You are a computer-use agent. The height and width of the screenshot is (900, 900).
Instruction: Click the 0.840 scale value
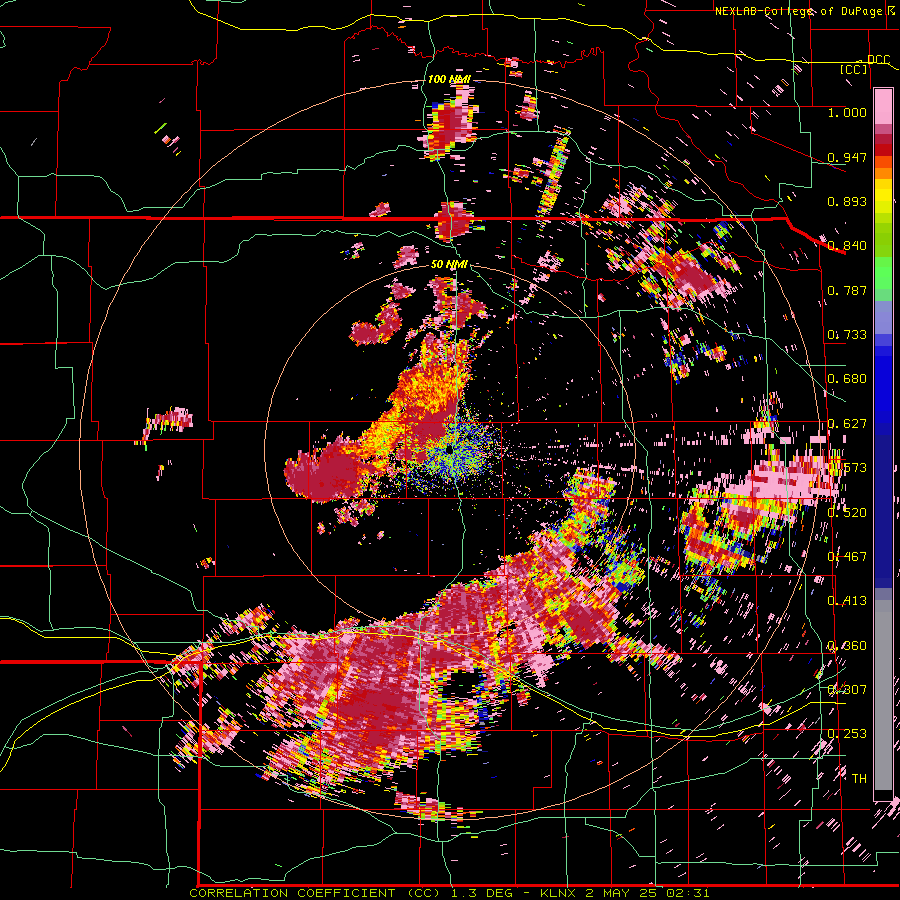847,246
